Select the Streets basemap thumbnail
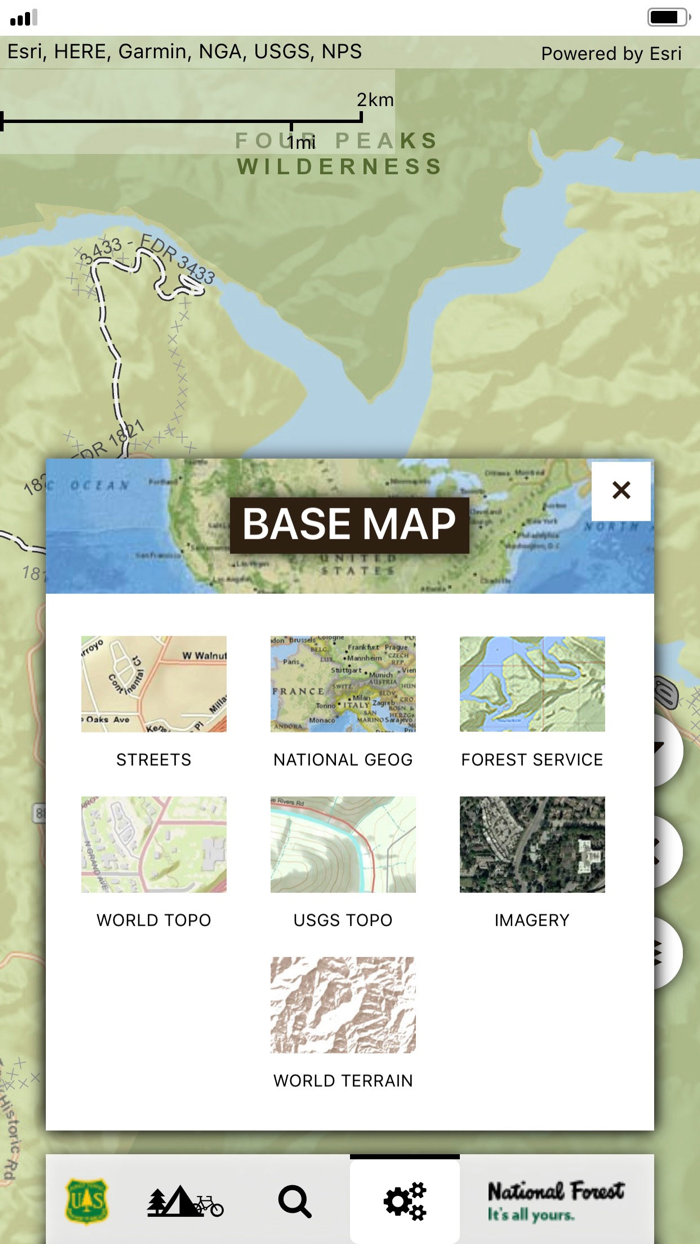700x1244 pixels. coord(154,684)
